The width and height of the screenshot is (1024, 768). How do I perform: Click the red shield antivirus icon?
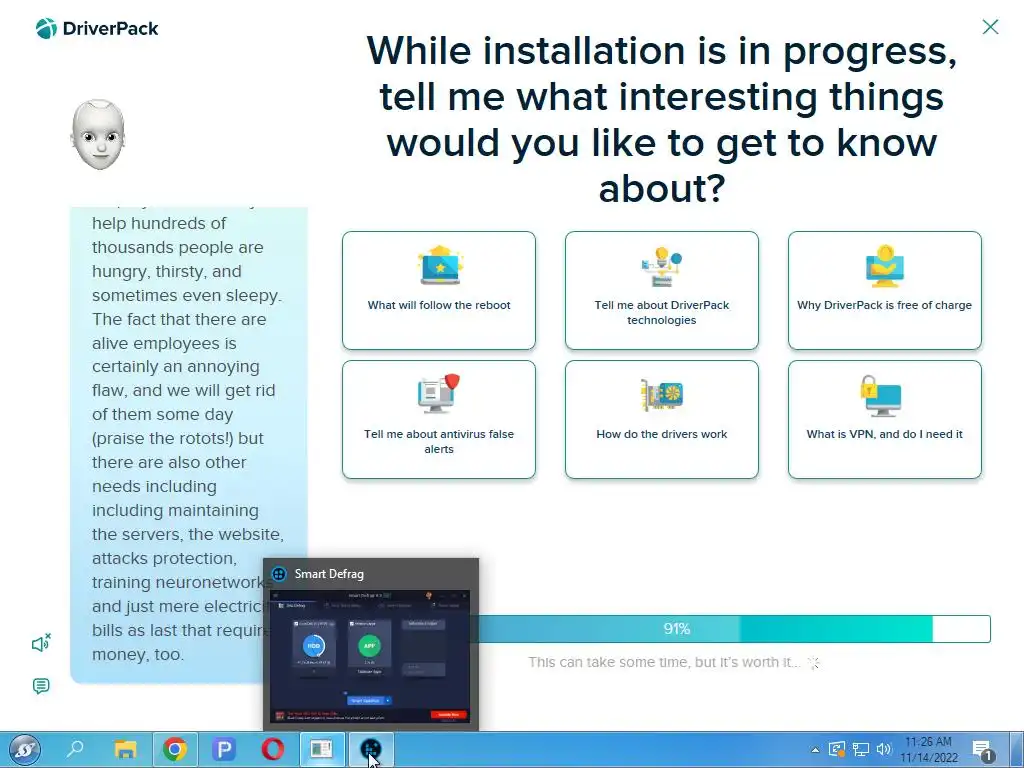pyautogui.click(x=439, y=393)
